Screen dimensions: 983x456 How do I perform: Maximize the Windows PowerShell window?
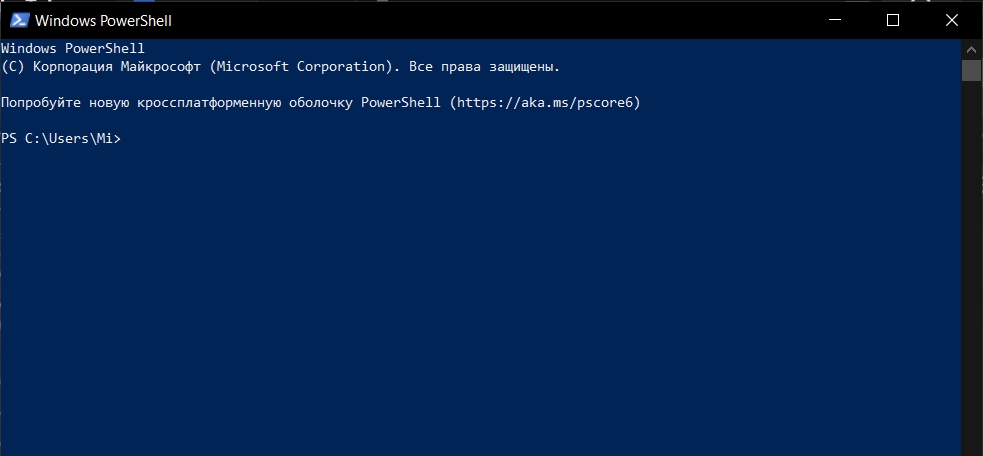tap(893, 20)
